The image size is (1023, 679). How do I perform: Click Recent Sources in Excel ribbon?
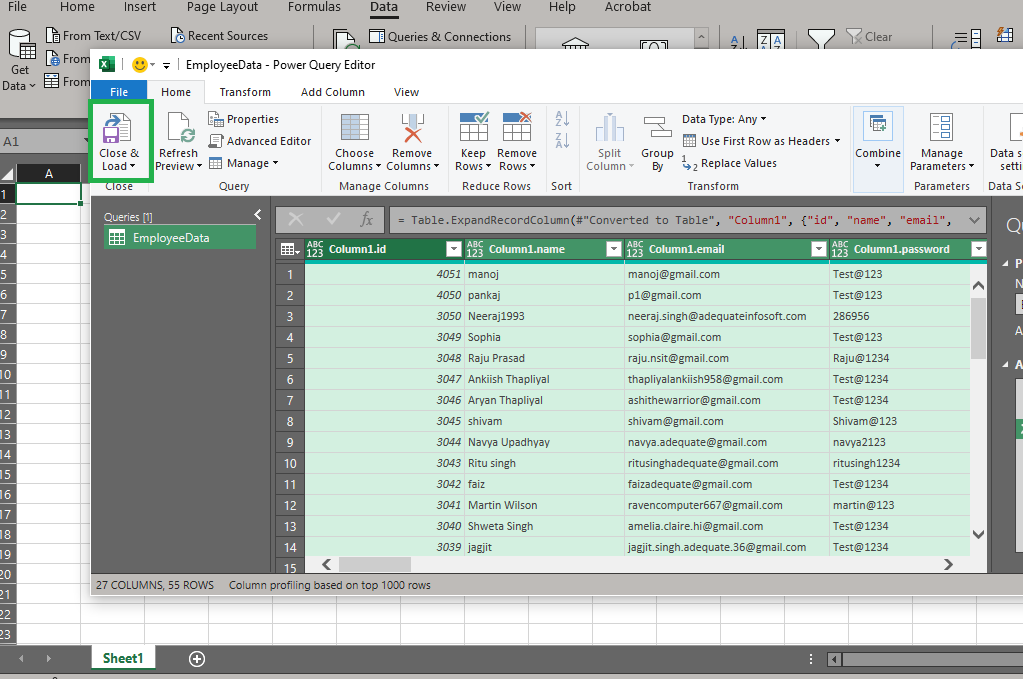pyautogui.click(x=219, y=36)
